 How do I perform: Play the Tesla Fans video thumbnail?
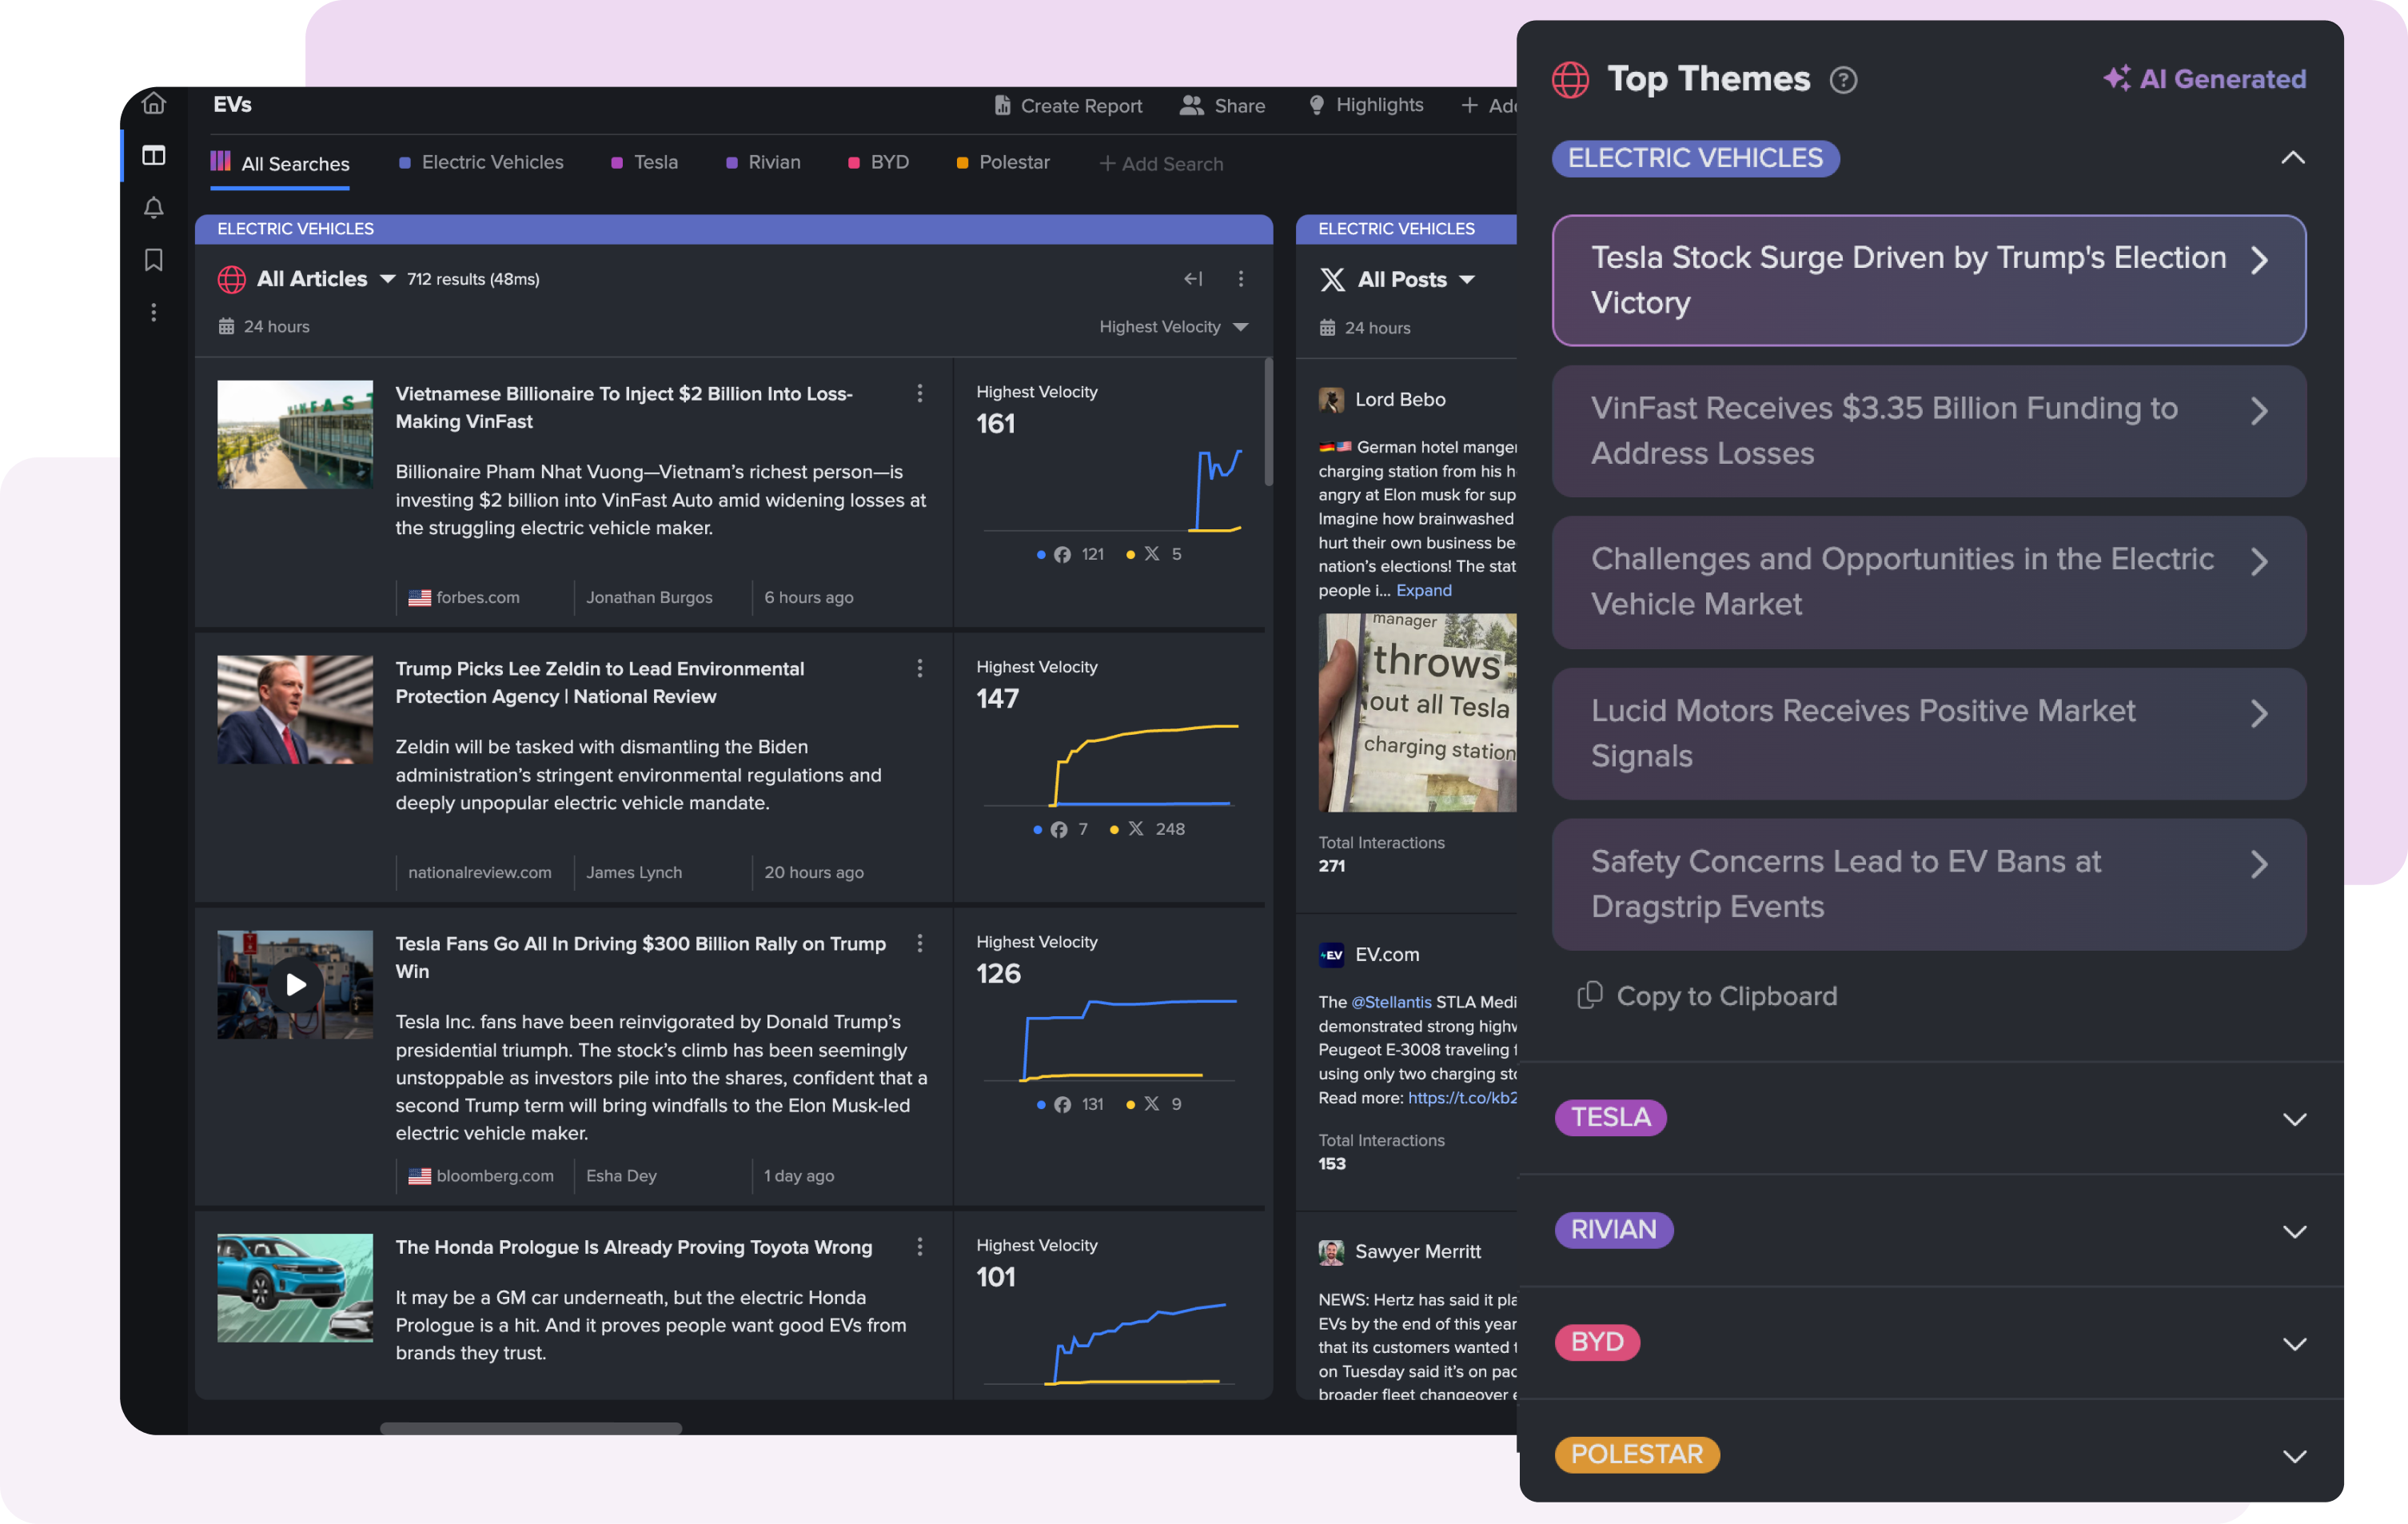pos(295,984)
